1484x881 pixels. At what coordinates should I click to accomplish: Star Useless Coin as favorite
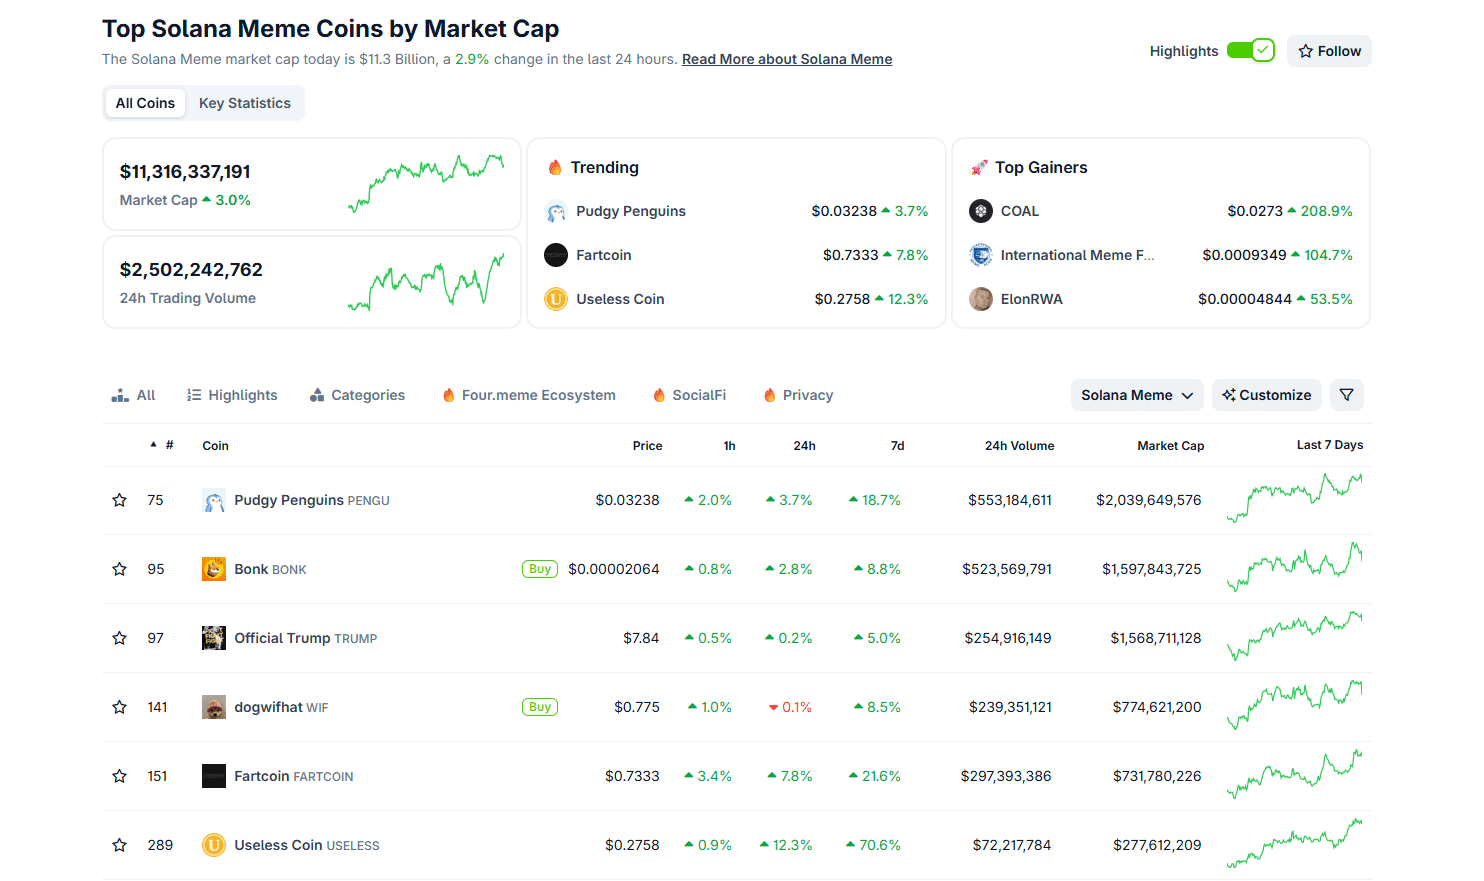click(120, 845)
